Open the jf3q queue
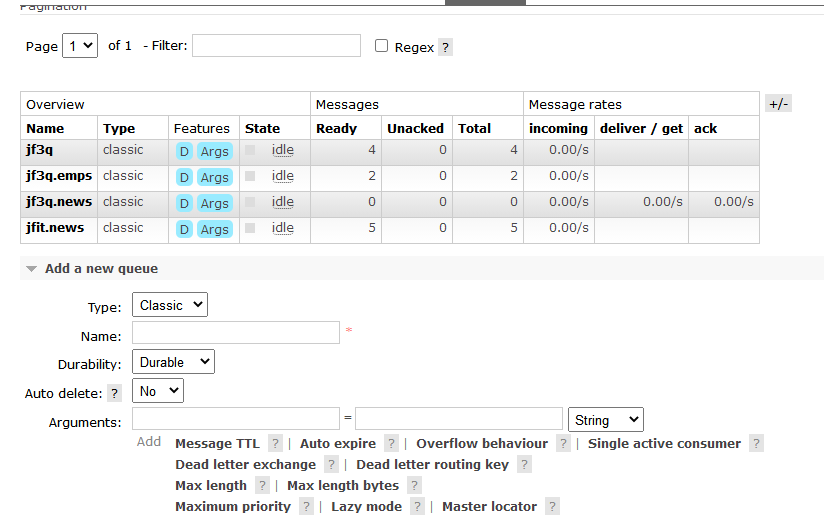The width and height of the screenshot is (824, 520). [x=39, y=150]
